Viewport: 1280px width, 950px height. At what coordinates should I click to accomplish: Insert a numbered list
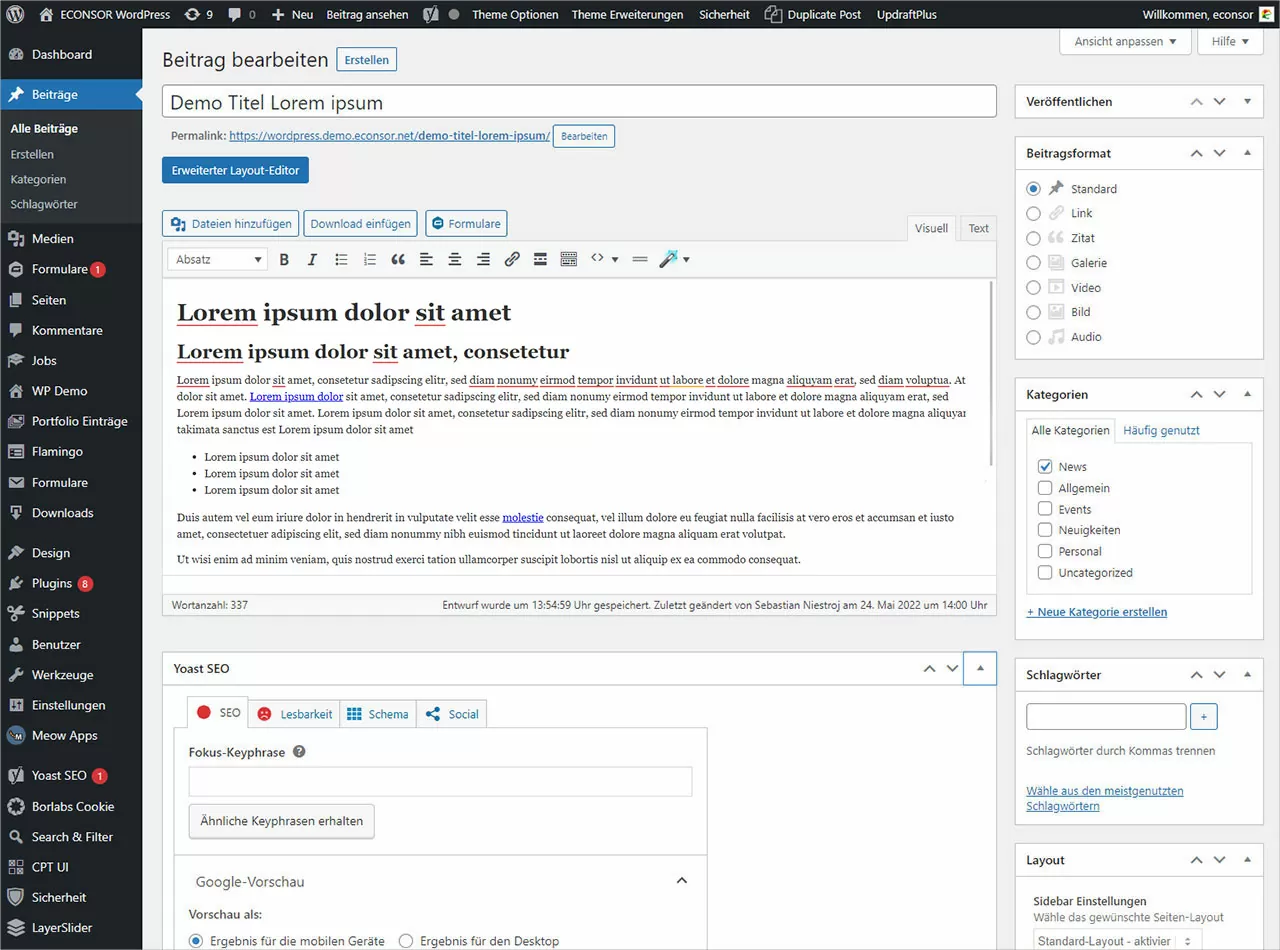tap(368, 259)
